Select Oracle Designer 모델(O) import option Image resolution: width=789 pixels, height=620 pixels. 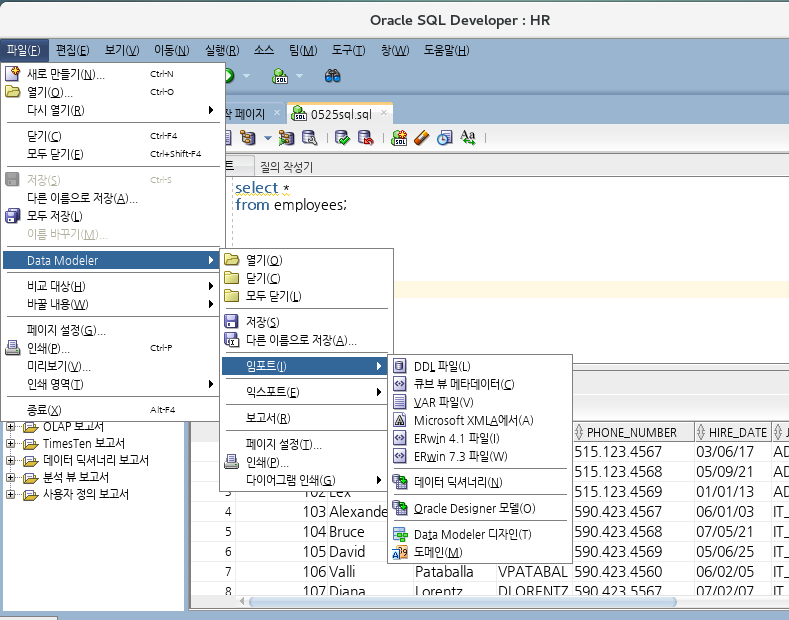pyautogui.click(x=480, y=509)
